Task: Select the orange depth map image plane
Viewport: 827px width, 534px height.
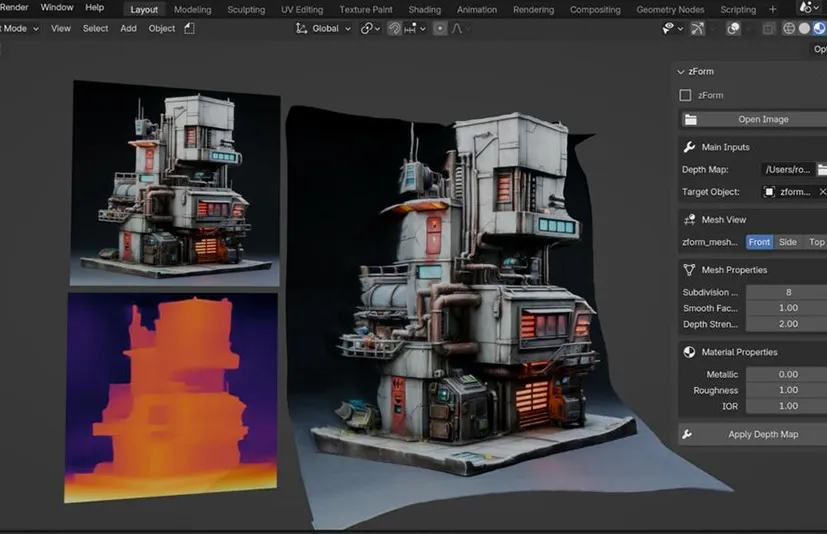Action: [x=171, y=398]
